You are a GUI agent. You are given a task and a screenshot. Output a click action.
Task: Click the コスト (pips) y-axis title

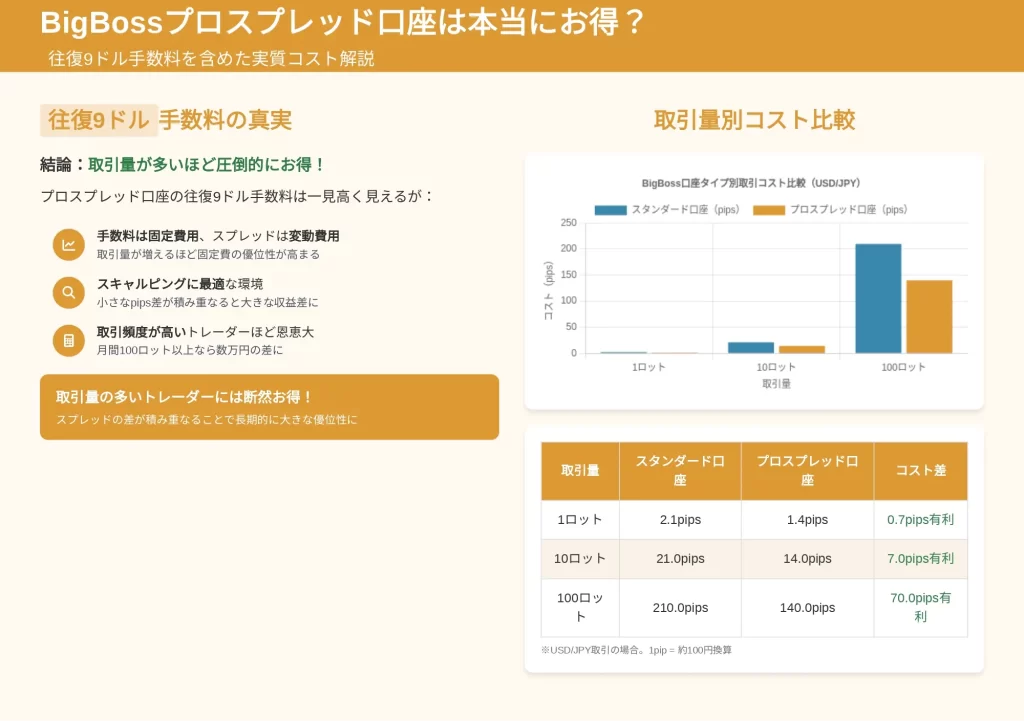(549, 291)
